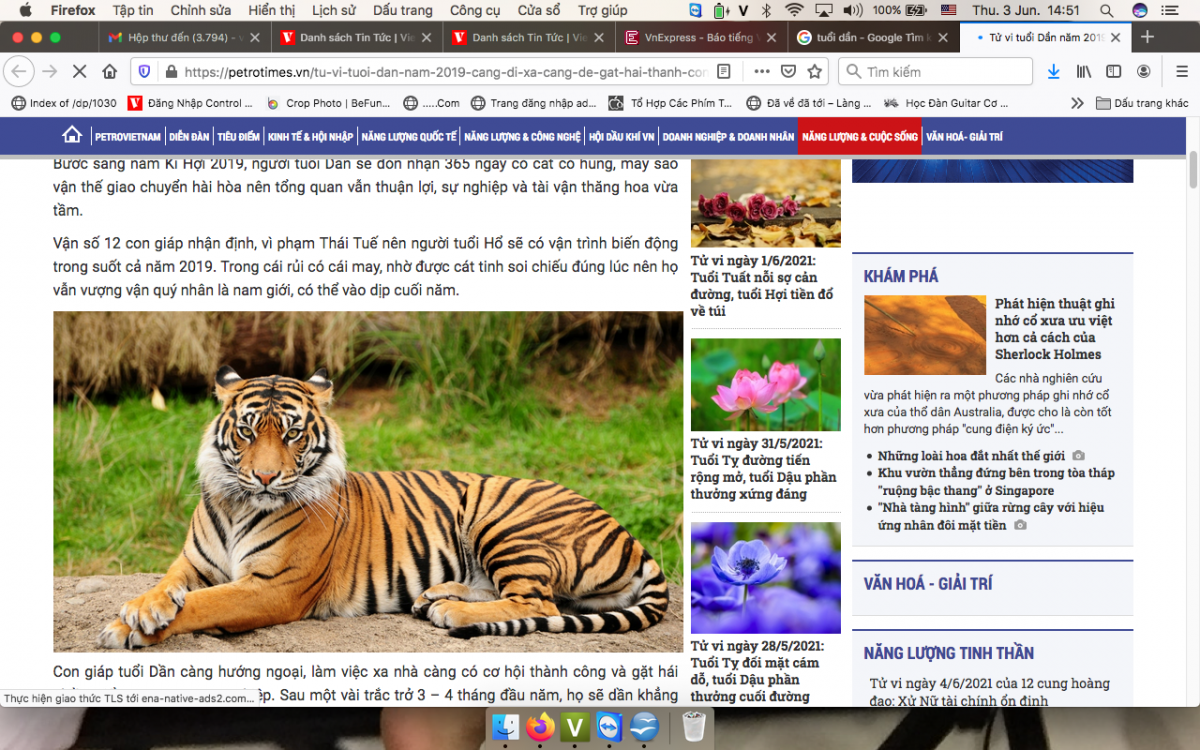Toggle the Firefox sidebar
1200x750 pixels.
(1113, 72)
